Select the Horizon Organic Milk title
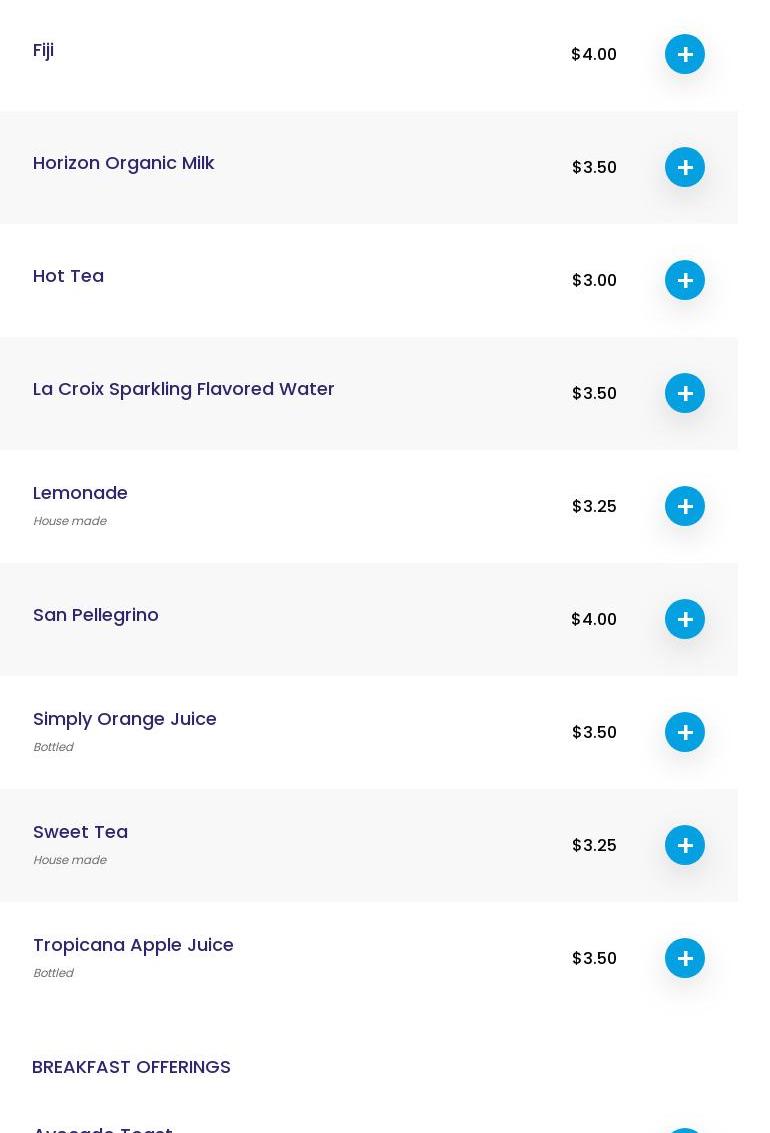The width and height of the screenshot is (770, 1133). point(123,163)
